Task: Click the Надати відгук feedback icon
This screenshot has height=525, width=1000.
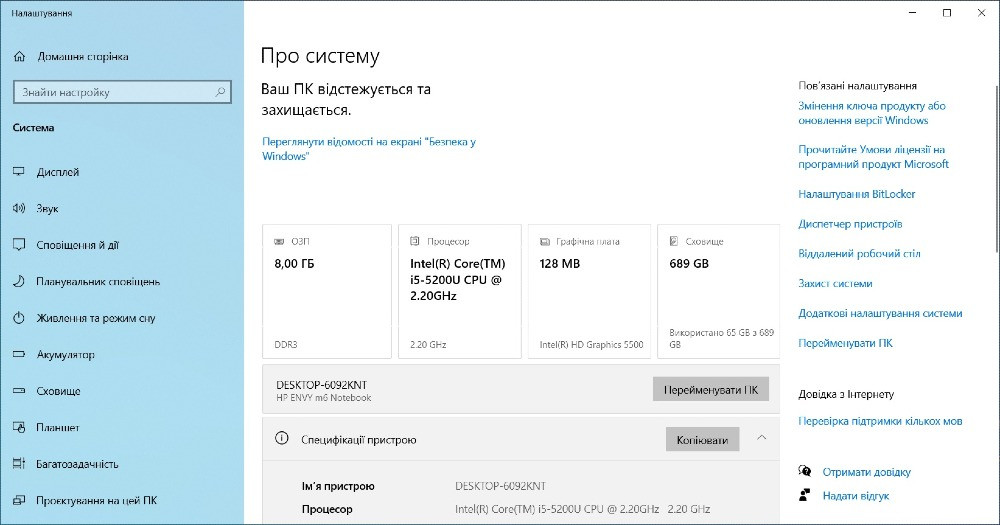Action: pos(805,495)
